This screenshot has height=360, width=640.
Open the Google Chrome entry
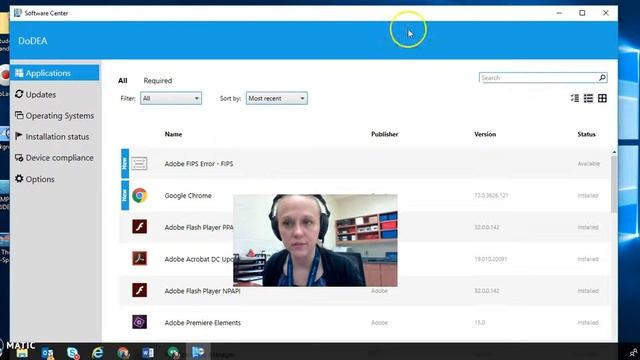pos(188,196)
